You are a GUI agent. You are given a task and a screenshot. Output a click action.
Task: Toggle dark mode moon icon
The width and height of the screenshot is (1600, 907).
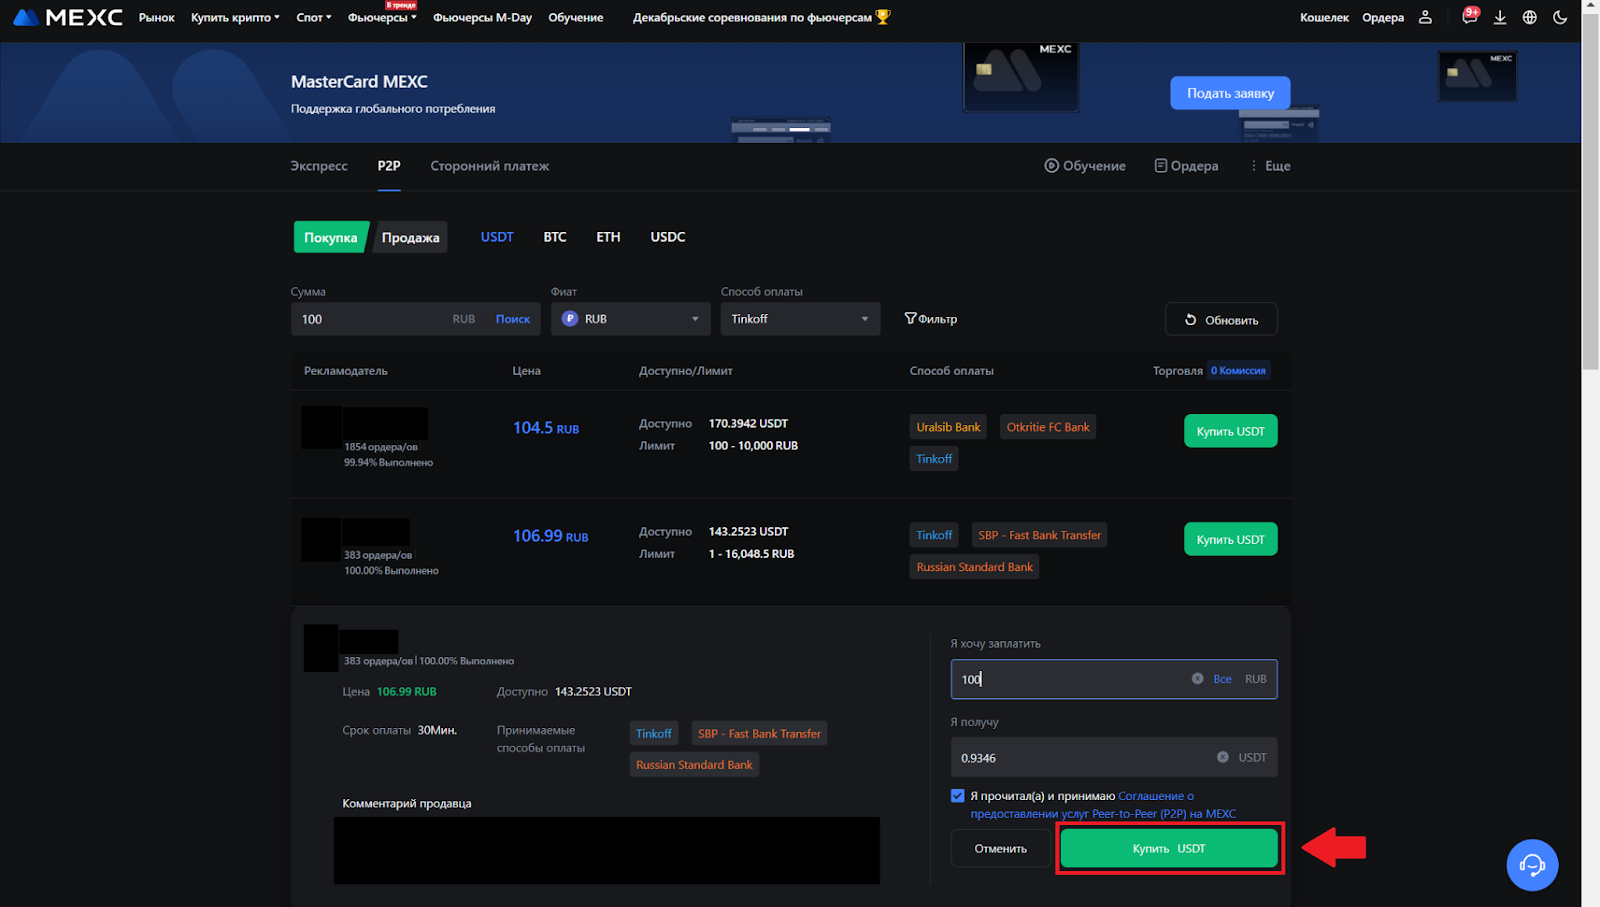tap(1560, 17)
